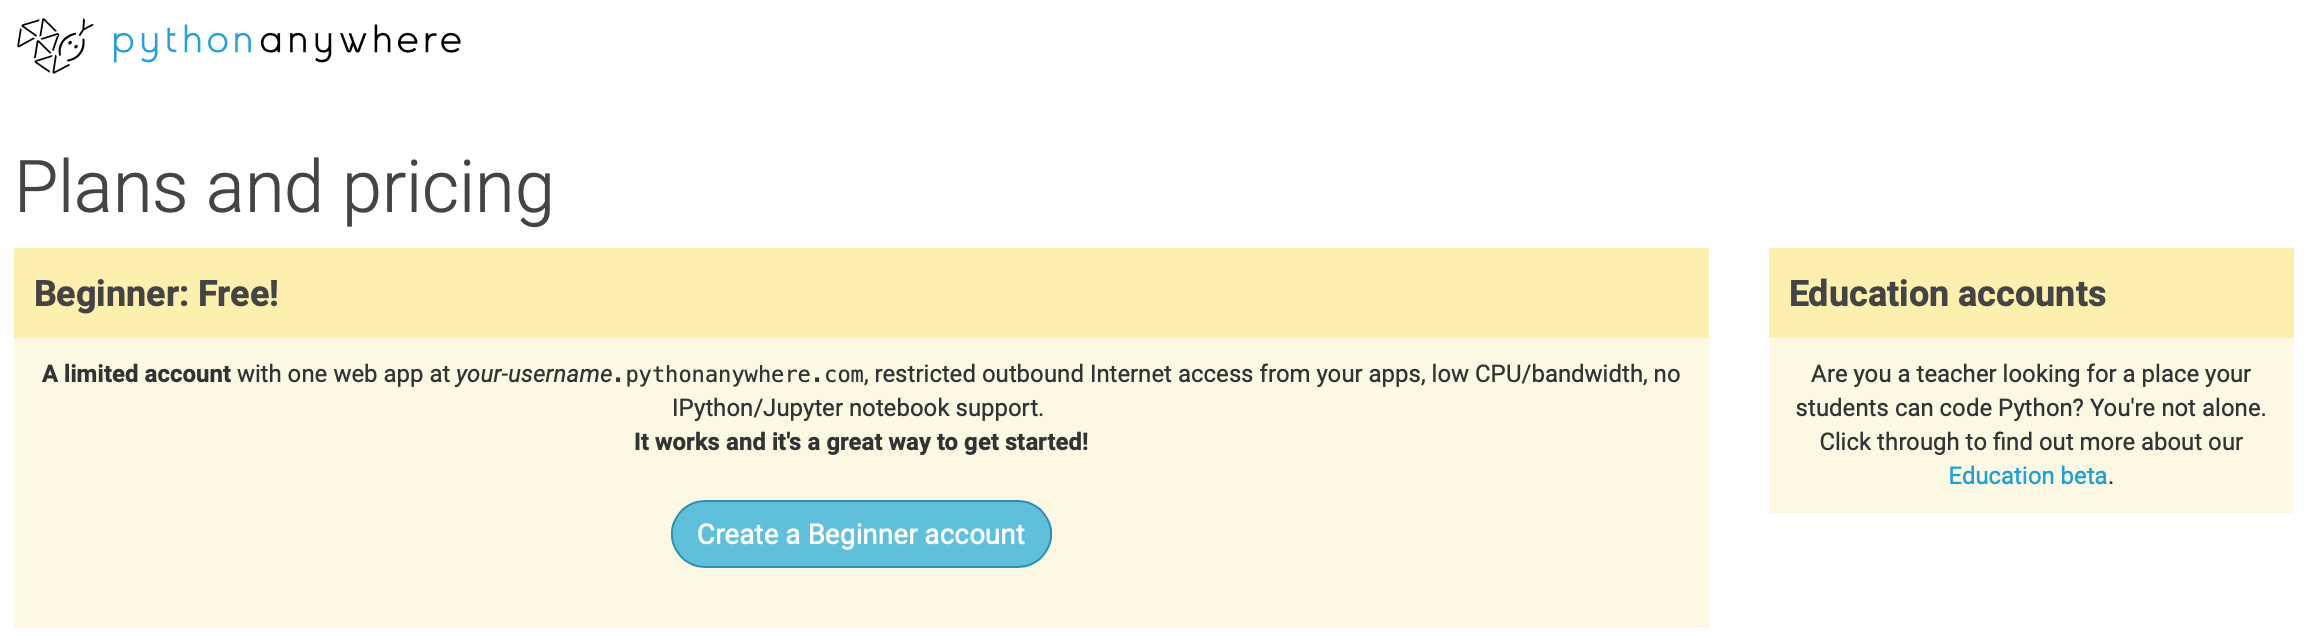The image size is (2308, 642).
Task: Open the "Education beta" link
Action: pos(2027,476)
